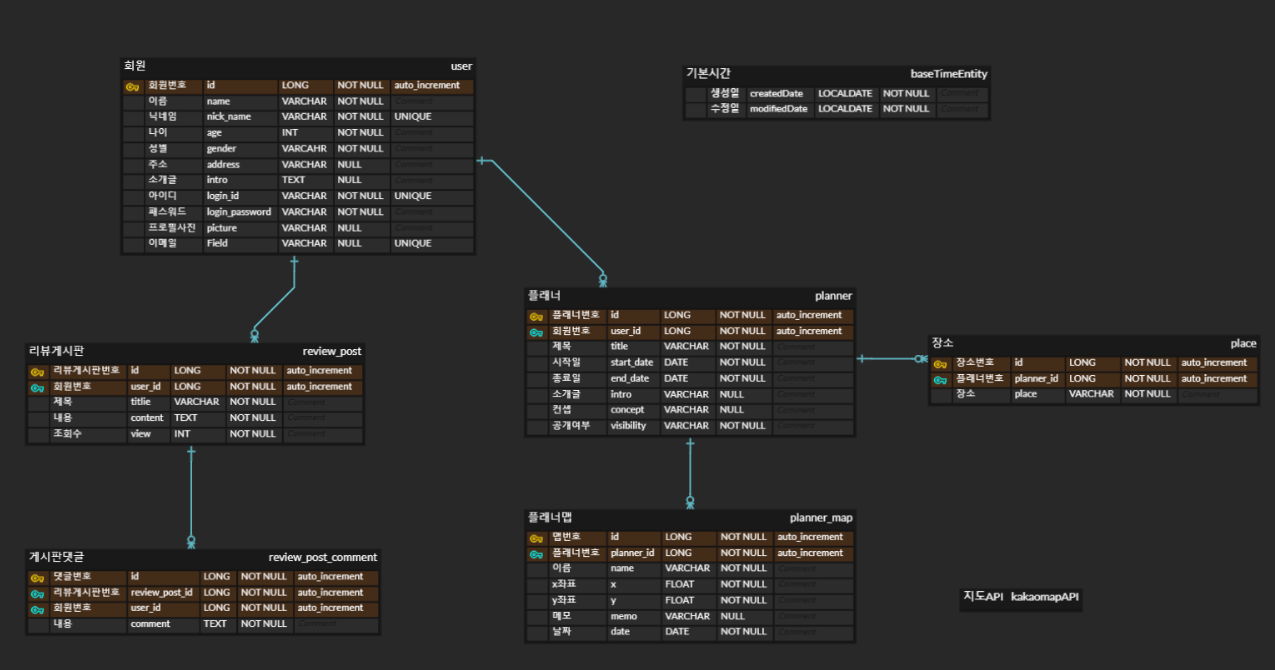1275x670 pixels.
Task: Click the primary key icon of 플래너번호 in planner table
Action: (537, 315)
